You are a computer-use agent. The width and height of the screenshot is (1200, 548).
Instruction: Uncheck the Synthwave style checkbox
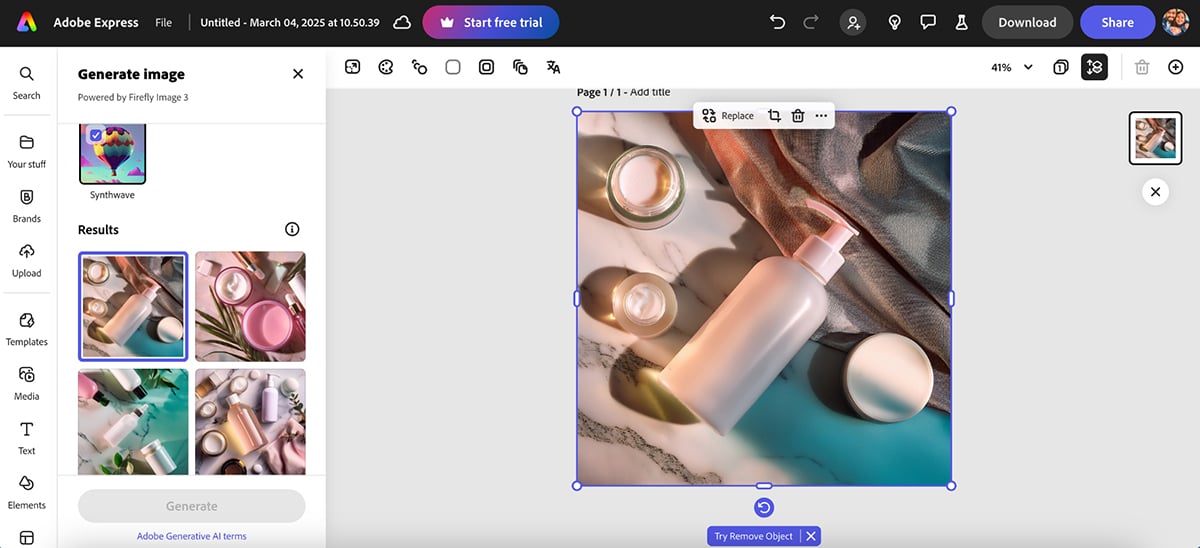(x=95, y=135)
